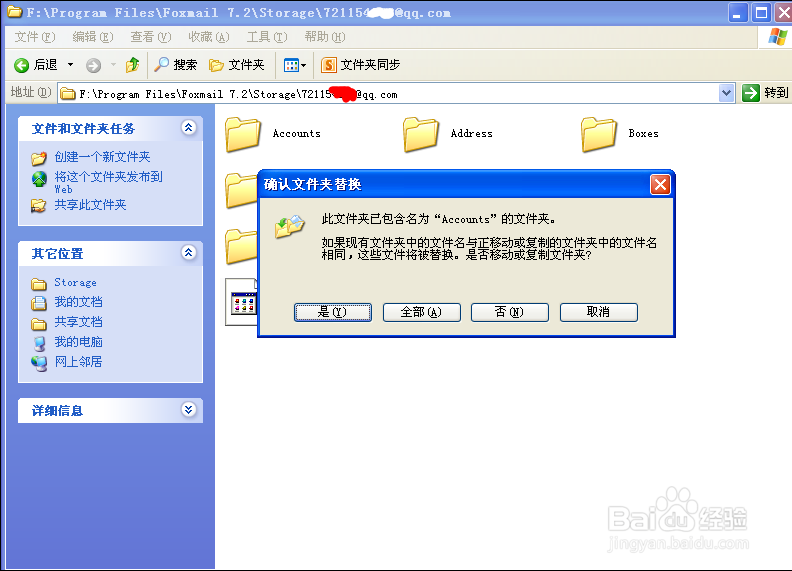Click 取消 in the replace dialog
The width and height of the screenshot is (792, 571).
coord(599,312)
